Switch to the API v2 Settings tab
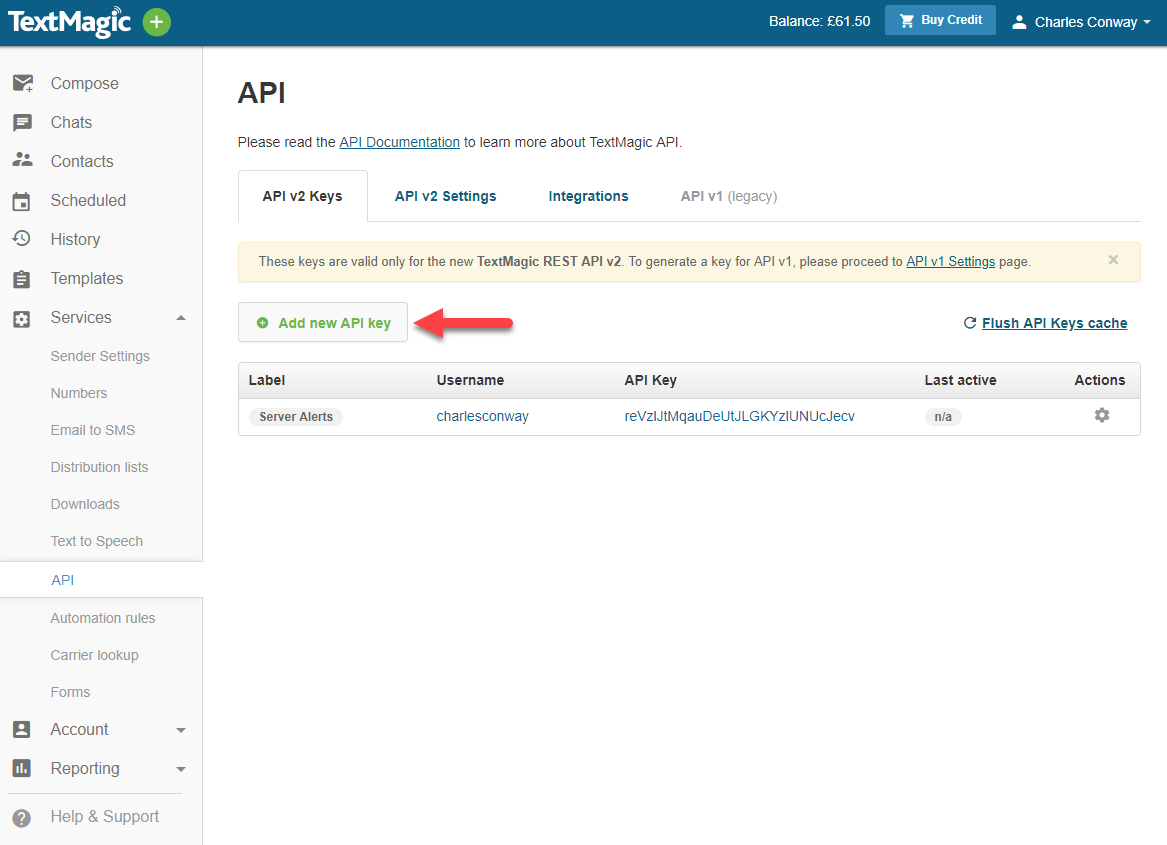This screenshot has height=845, width=1167. point(445,196)
